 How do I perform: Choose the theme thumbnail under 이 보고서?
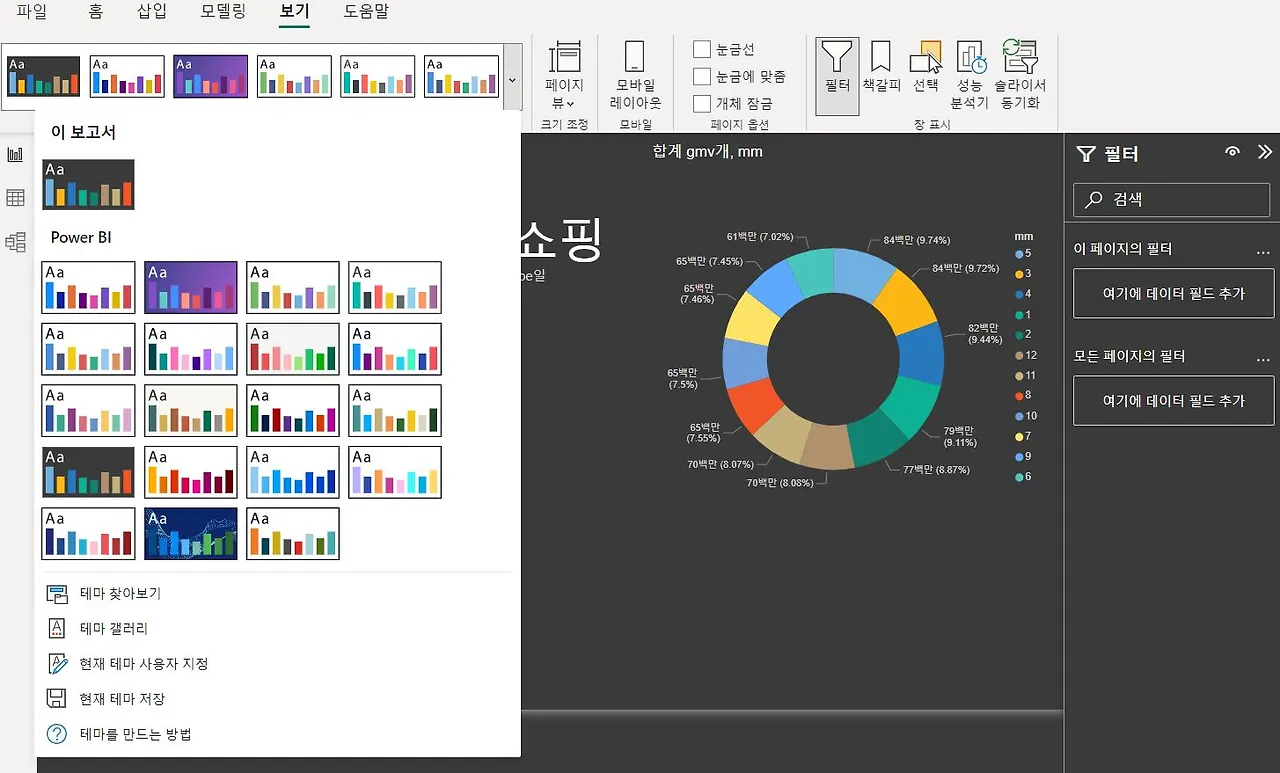88,184
